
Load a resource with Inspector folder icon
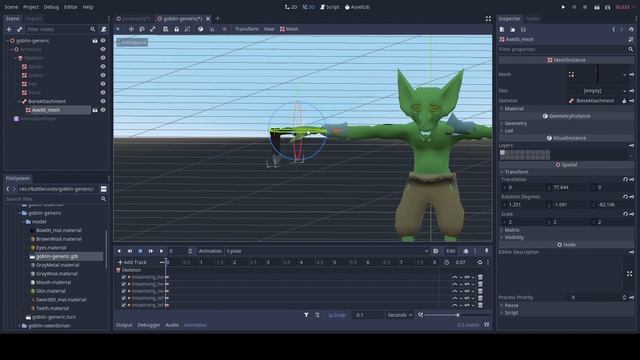click(x=513, y=29)
